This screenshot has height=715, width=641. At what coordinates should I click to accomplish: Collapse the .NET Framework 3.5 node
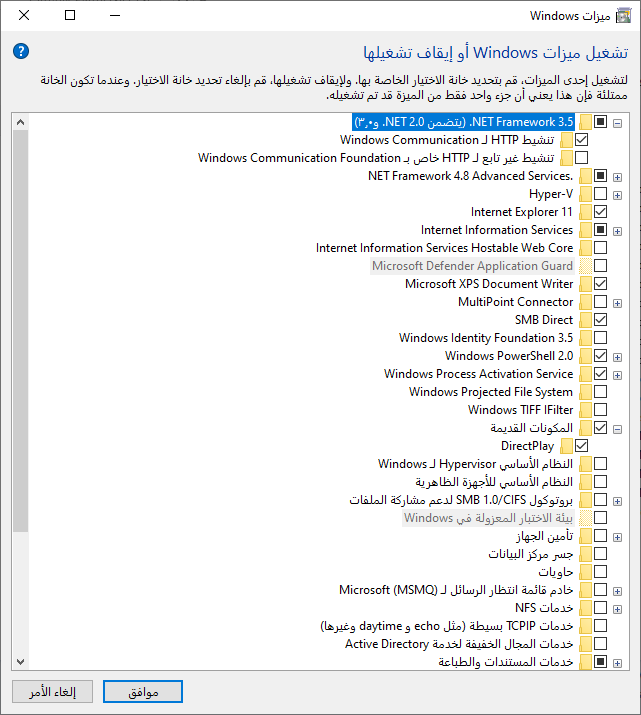(x=617, y=123)
